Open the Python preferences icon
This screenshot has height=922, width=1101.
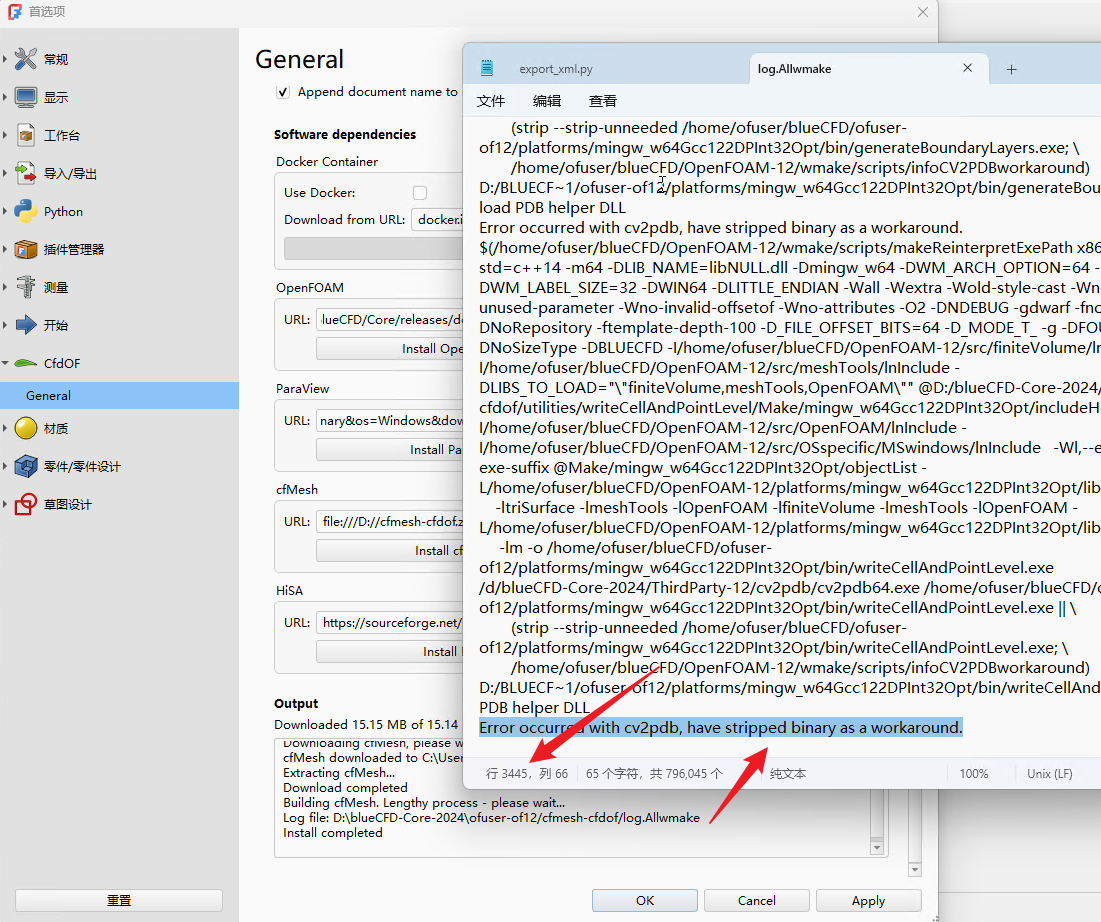click(x=26, y=211)
